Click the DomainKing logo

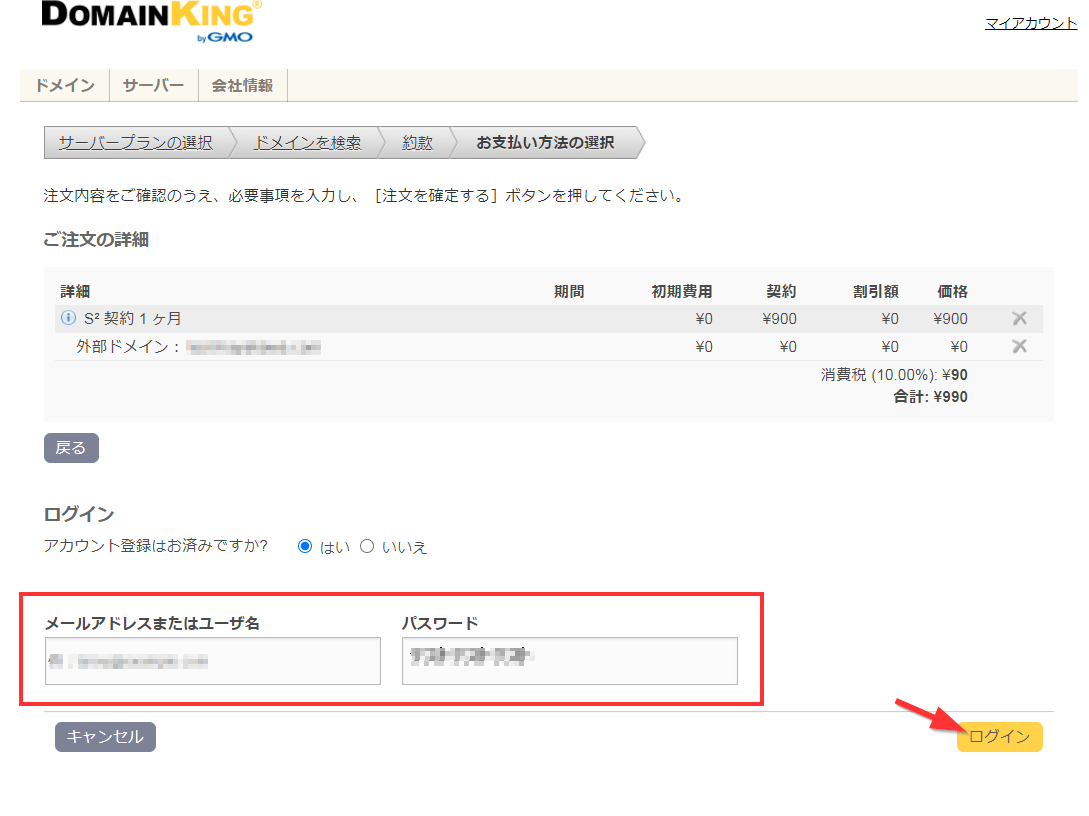(x=152, y=21)
